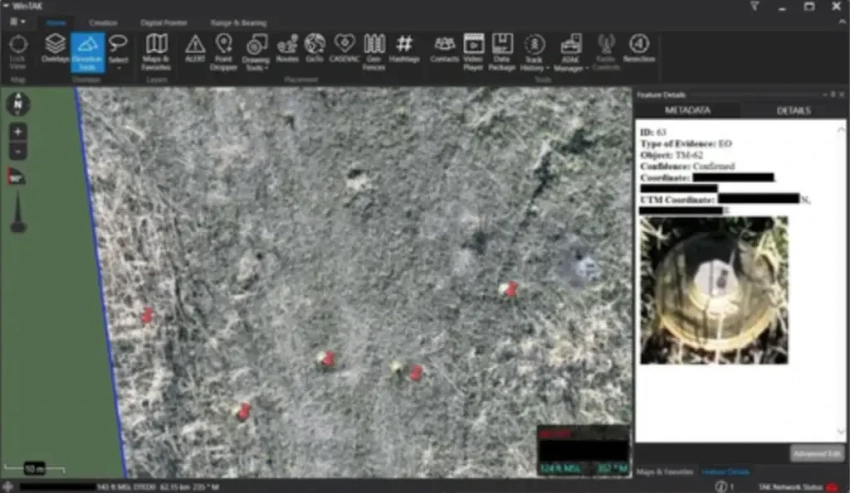Click the TM-62 mine photo thumbnail

(x=714, y=290)
